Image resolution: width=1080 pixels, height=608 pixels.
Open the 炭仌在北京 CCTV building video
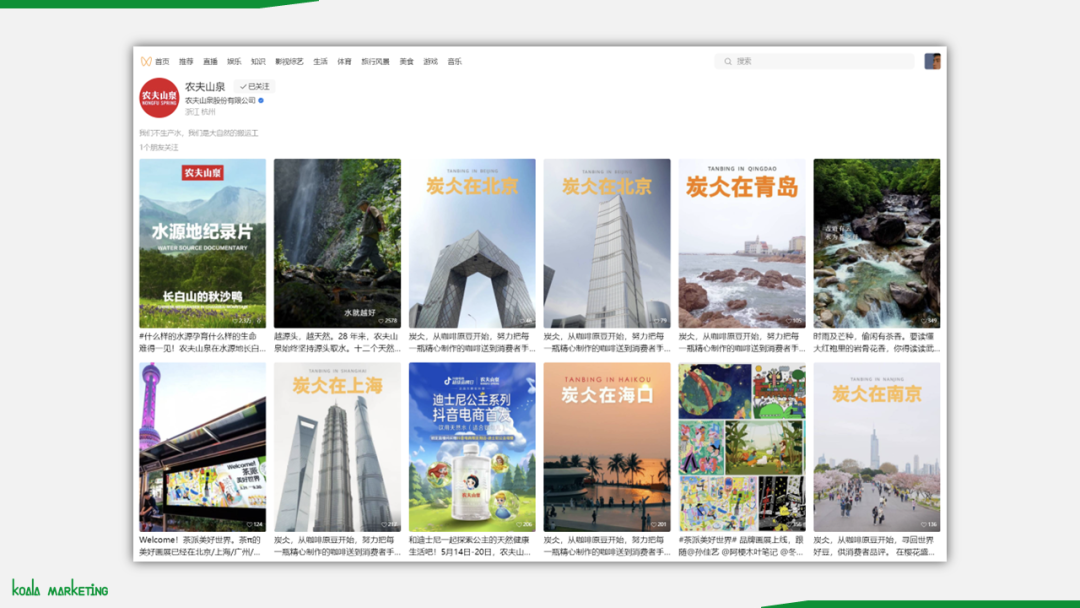click(x=472, y=243)
